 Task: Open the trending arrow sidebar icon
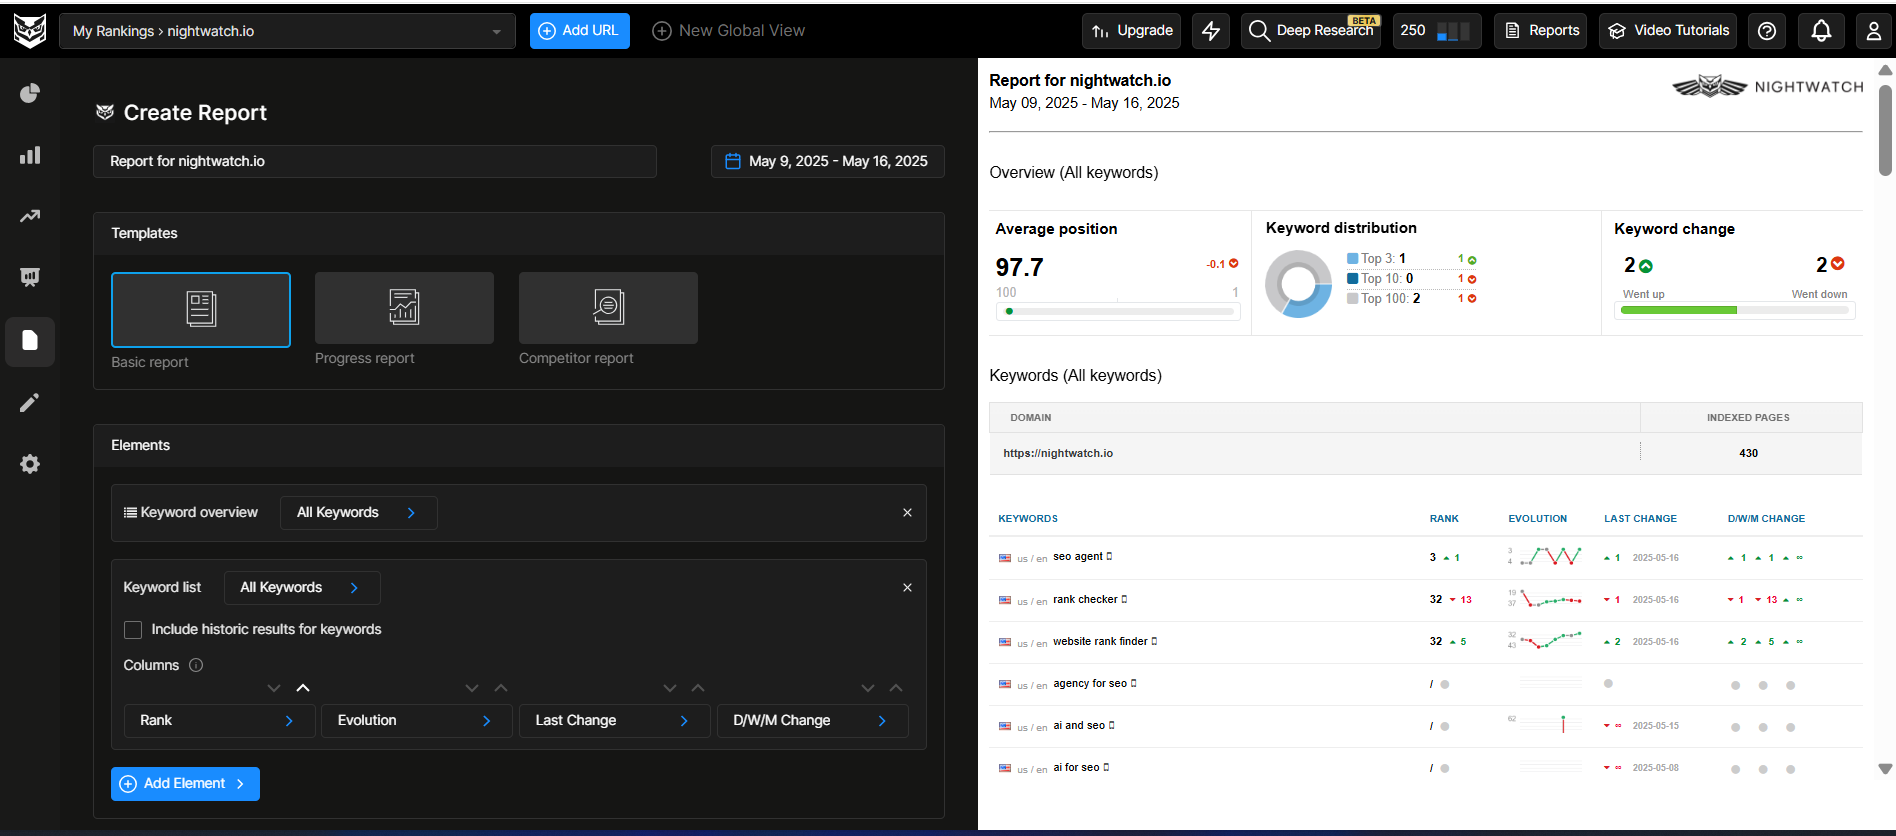coord(30,216)
